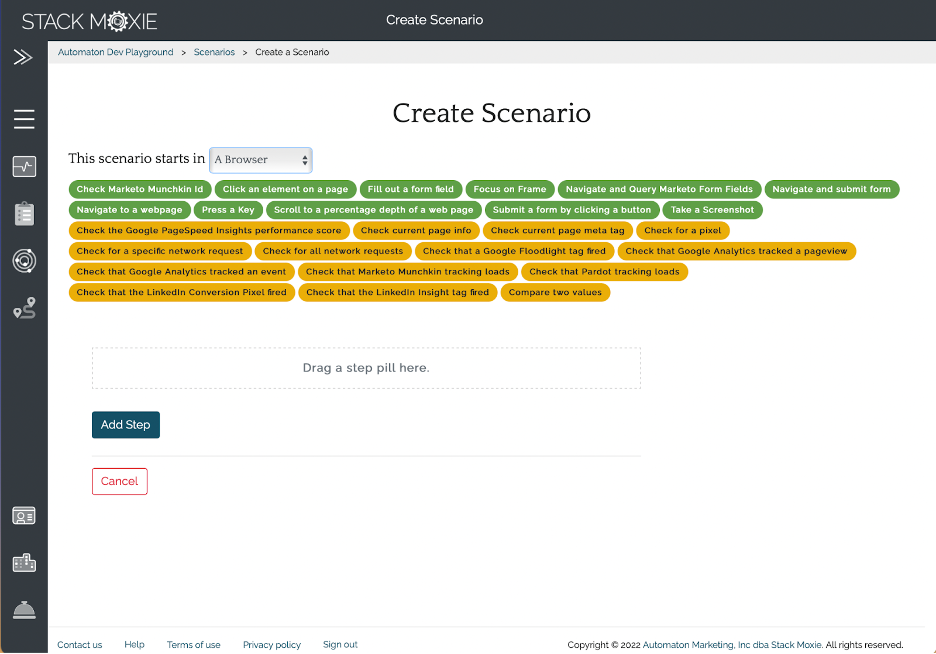Click the circular target icon in the sidebar
The width and height of the screenshot is (936, 654).
(x=24, y=261)
